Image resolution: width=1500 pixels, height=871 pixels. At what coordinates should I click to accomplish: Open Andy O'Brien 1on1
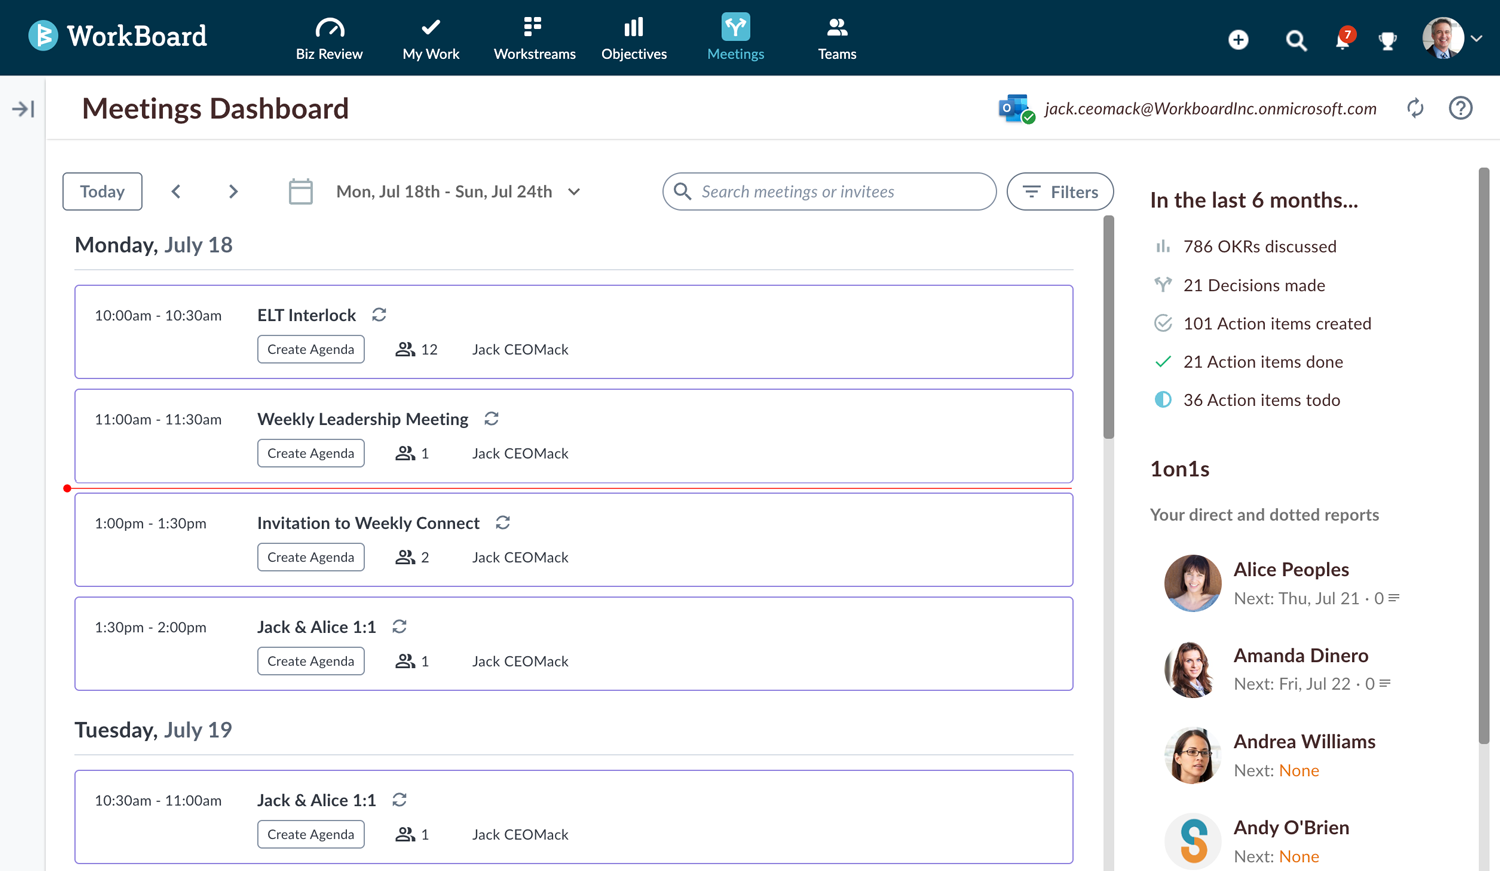coord(1291,827)
